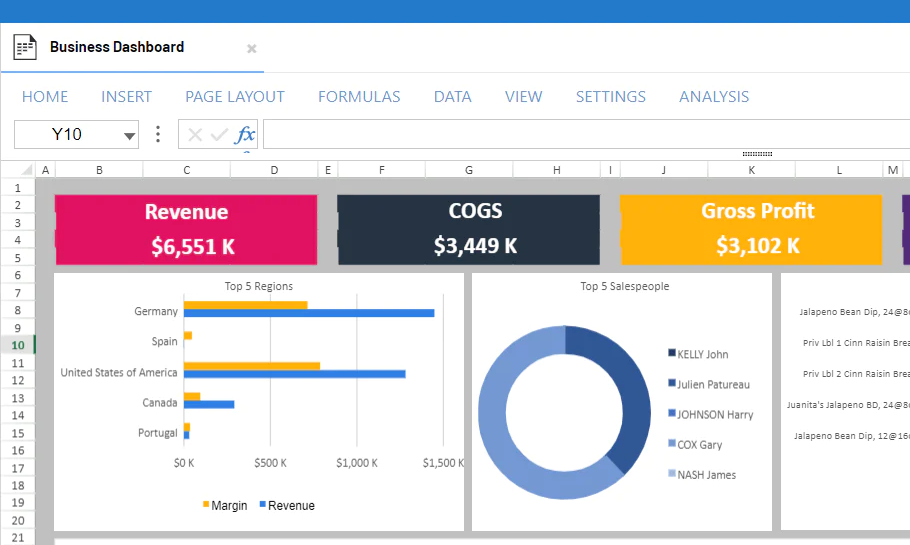Click the Margin legend color swatch
The width and height of the screenshot is (910, 545).
click(x=207, y=505)
